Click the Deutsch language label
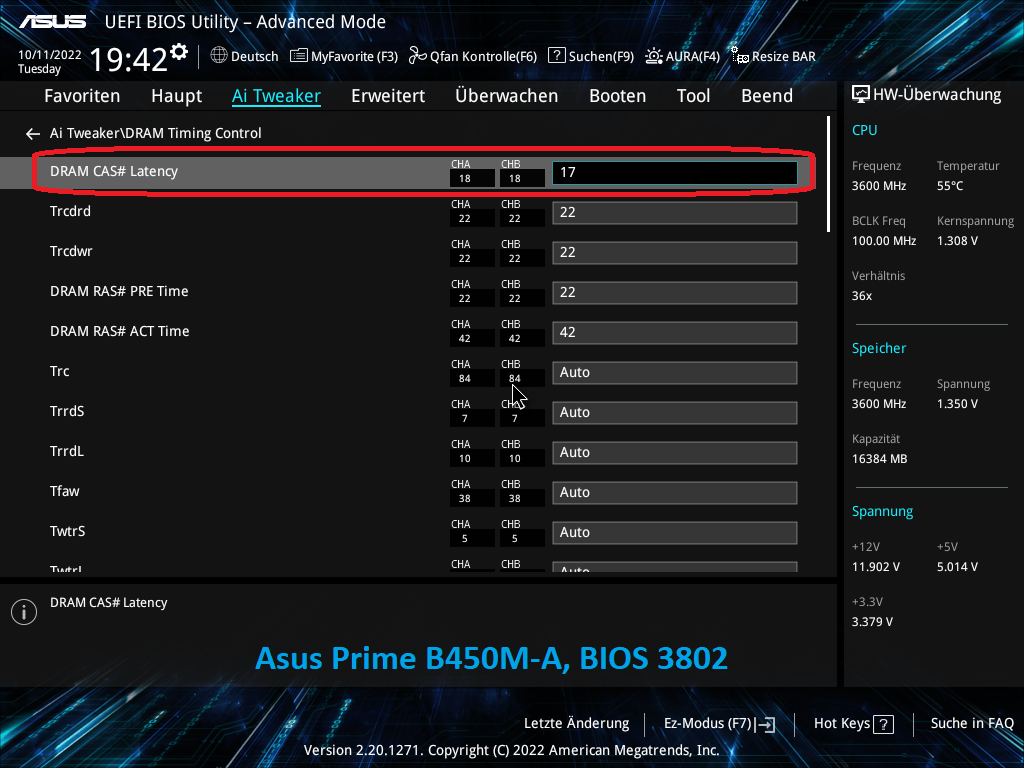Screen dimensions: 1024x768 click(x=255, y=56)
